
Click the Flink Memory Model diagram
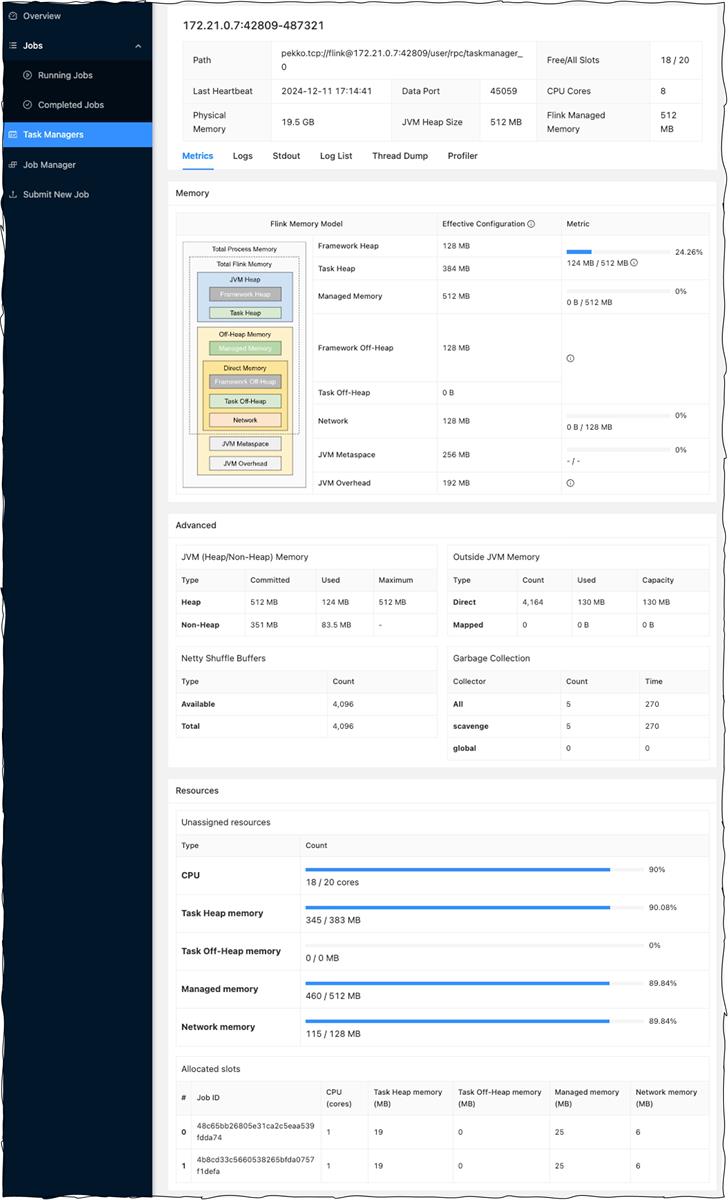246,358
